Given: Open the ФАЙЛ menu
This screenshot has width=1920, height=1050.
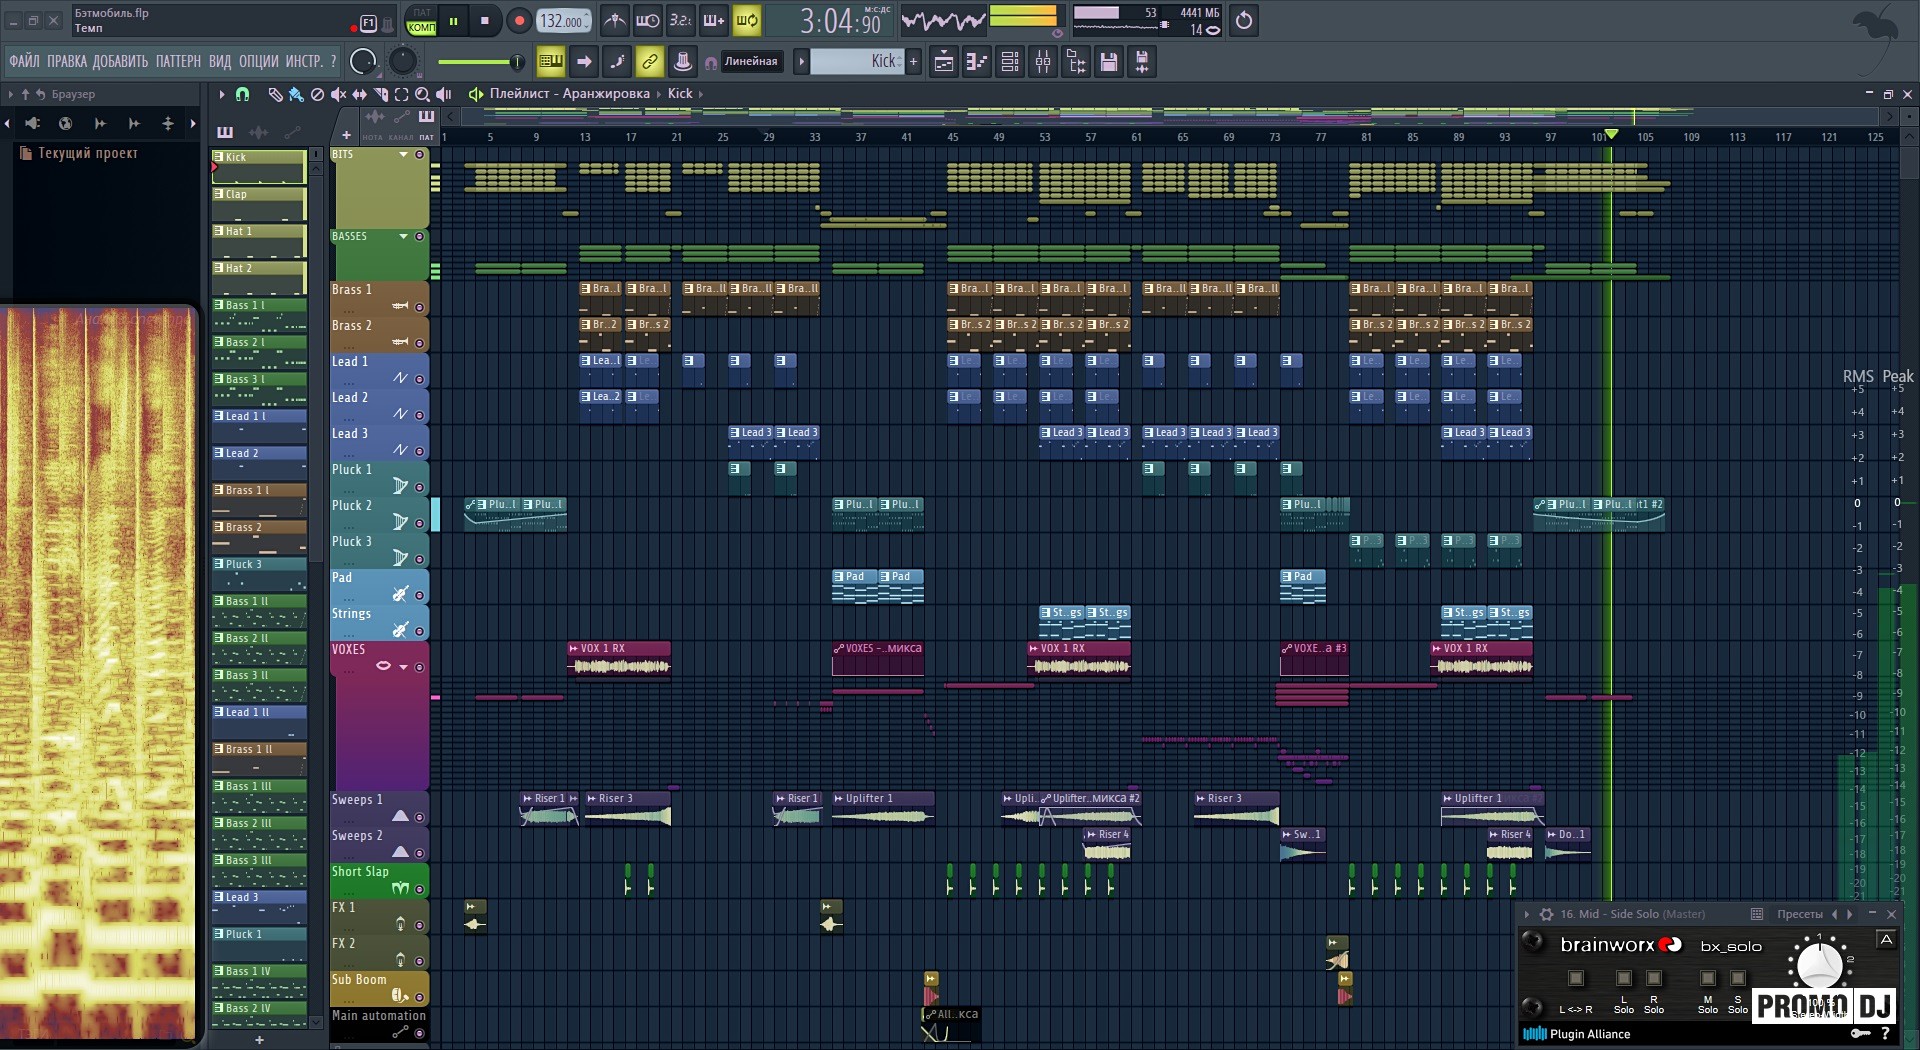Looking at the screenshot, I should (25, 62).
